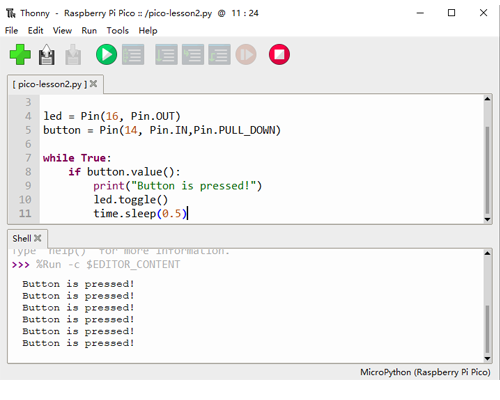Click editor scrollbar up arrow

pyautogui.click(x=487, y=99)
